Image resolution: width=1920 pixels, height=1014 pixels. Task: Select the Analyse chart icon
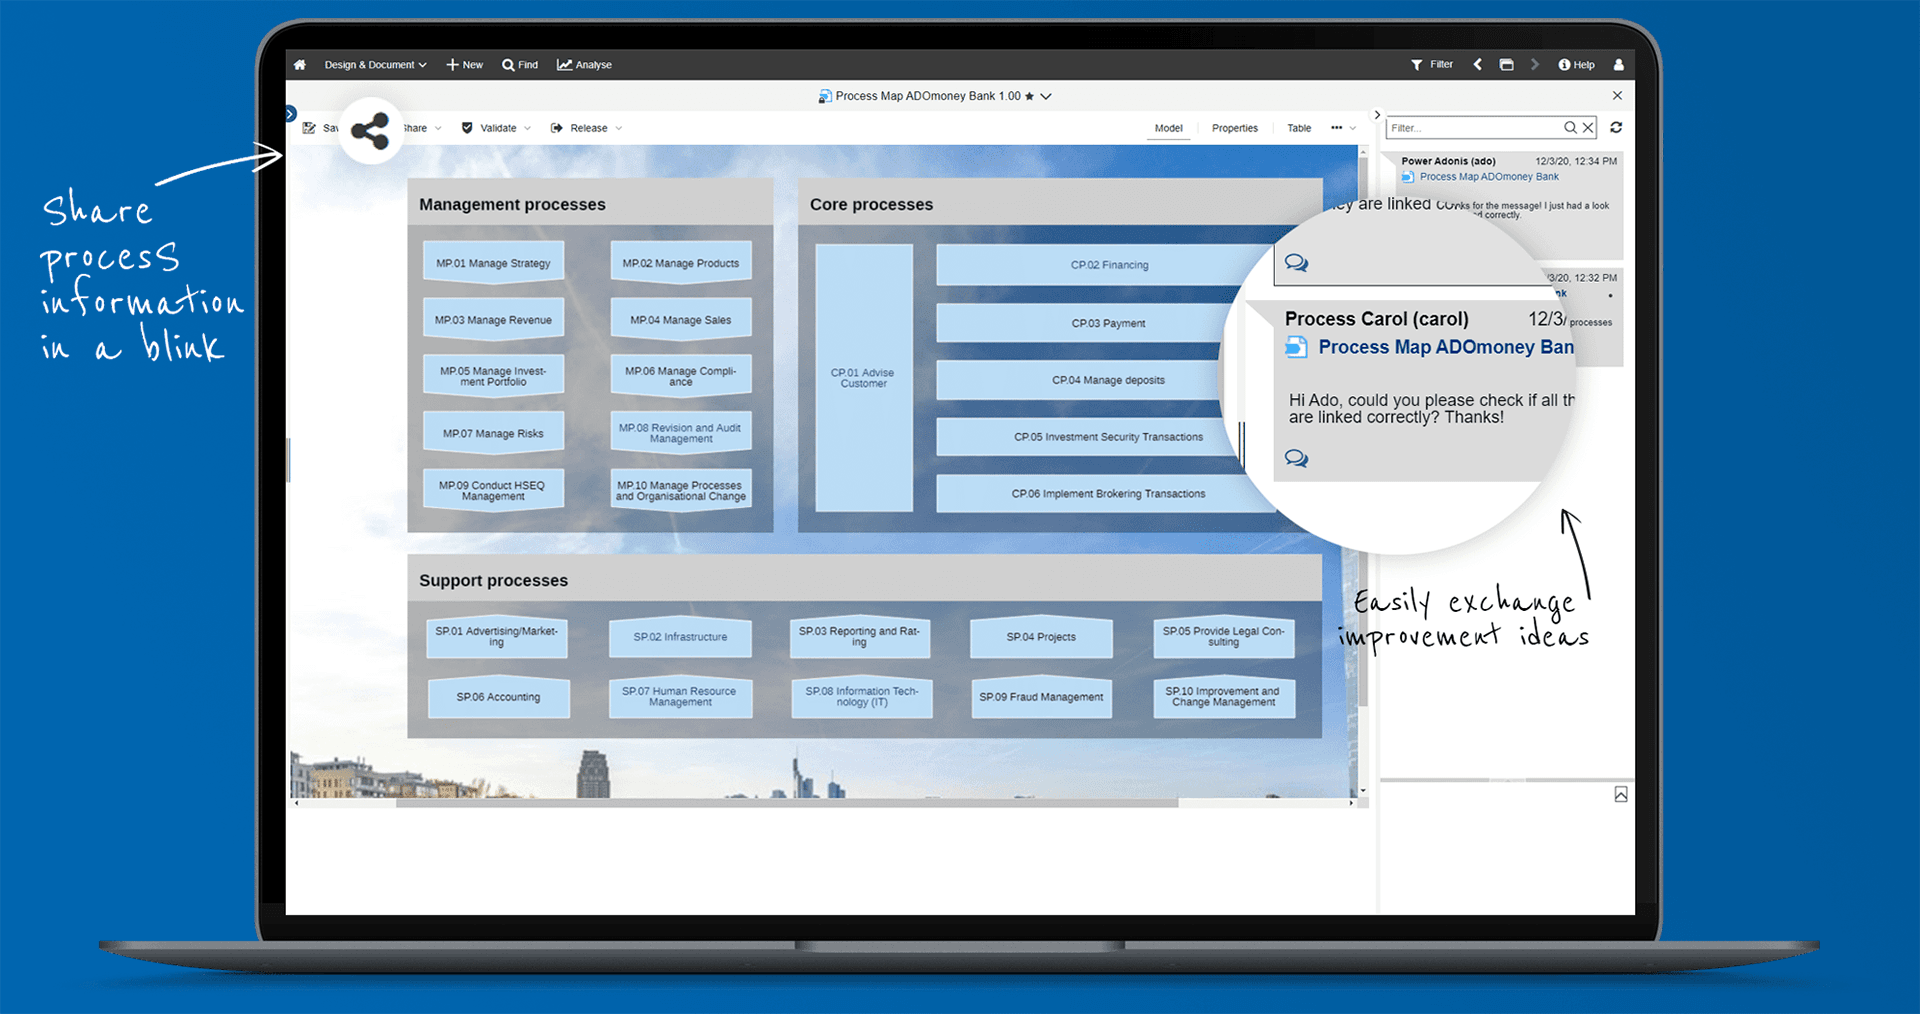click(566, 64)
